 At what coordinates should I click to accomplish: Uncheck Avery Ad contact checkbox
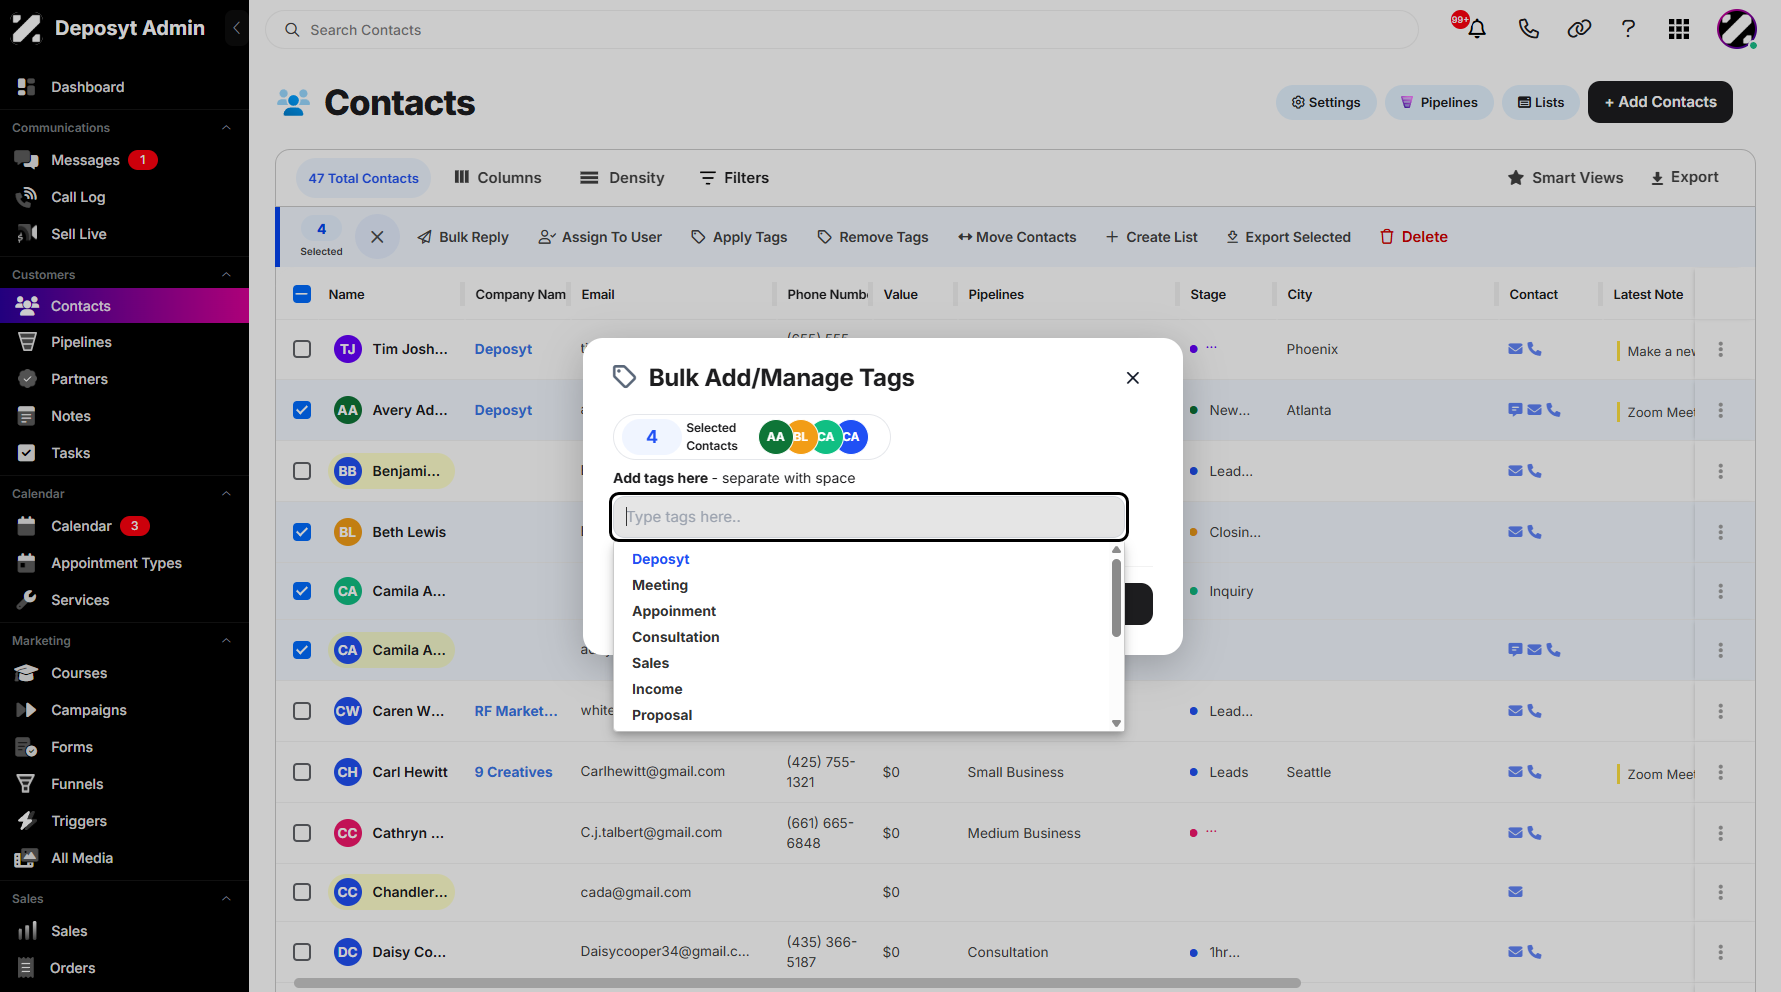coord(302,410)
